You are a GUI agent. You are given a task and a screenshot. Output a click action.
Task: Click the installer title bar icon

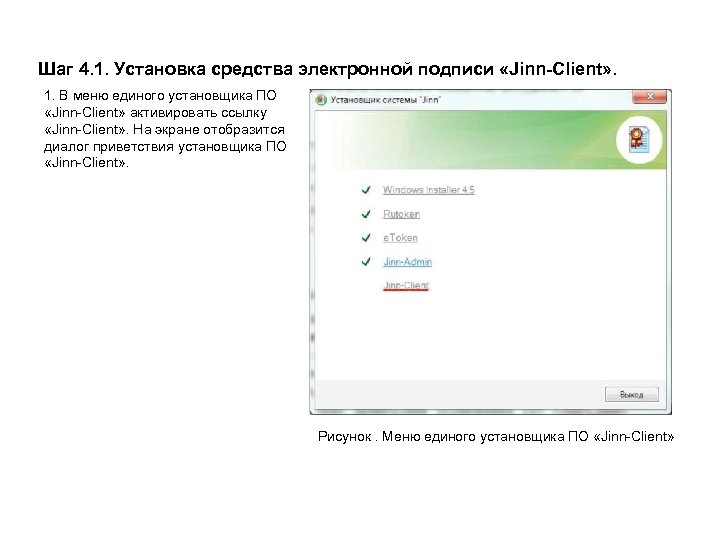coord(321,100)
